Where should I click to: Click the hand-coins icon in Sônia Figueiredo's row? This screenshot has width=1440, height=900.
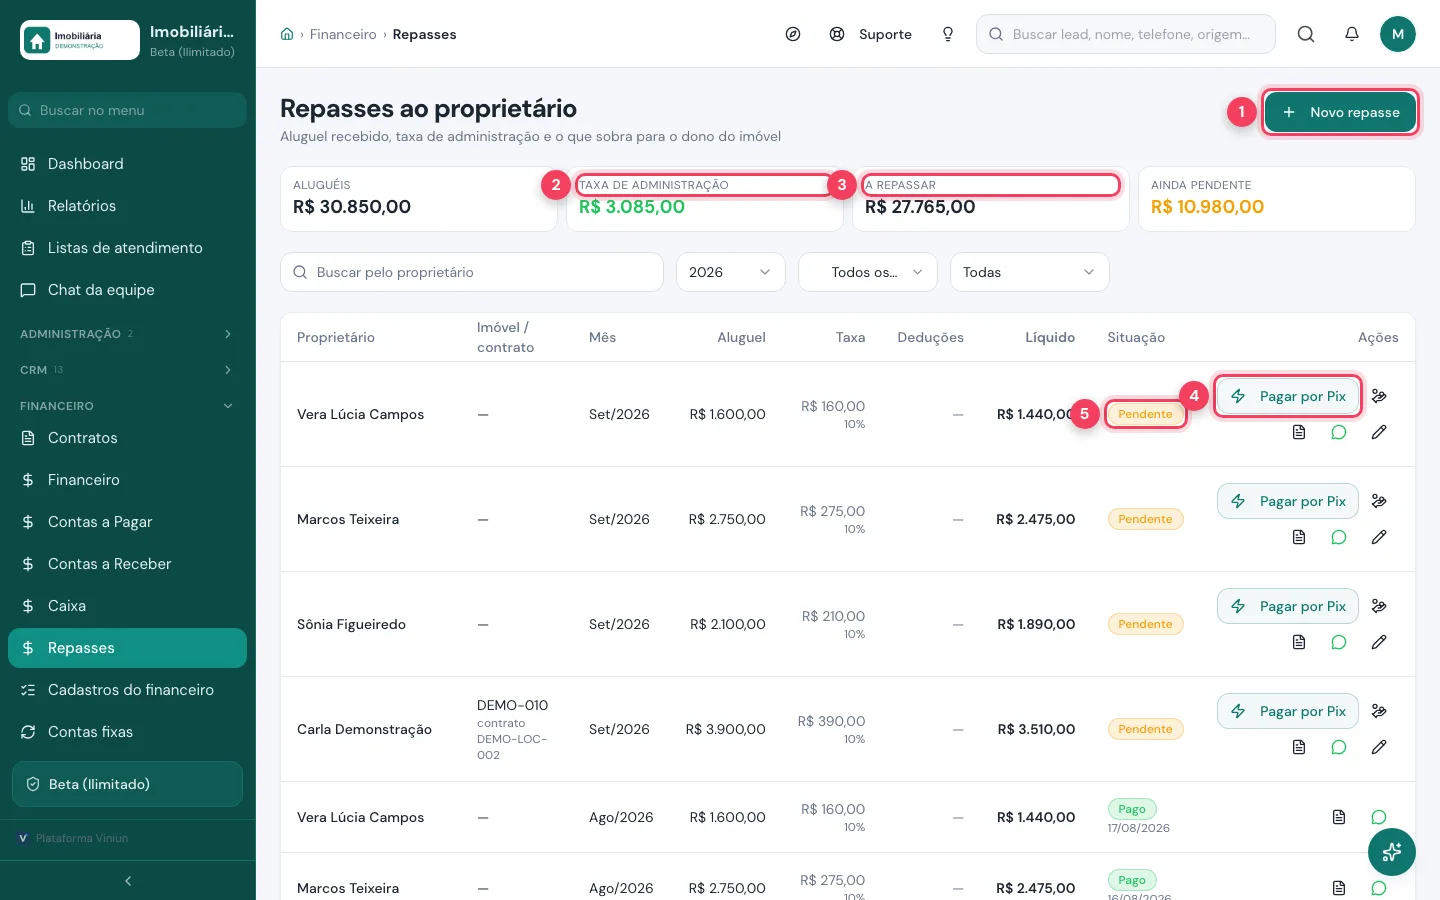coord(1379,606)
